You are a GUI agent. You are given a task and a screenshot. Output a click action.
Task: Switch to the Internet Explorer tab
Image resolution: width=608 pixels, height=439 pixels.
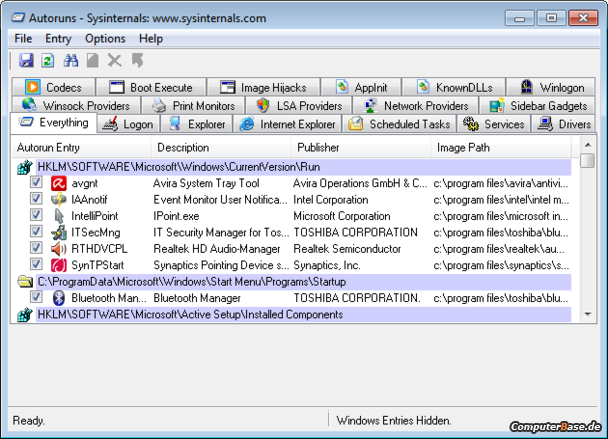(x=287, y=124)
